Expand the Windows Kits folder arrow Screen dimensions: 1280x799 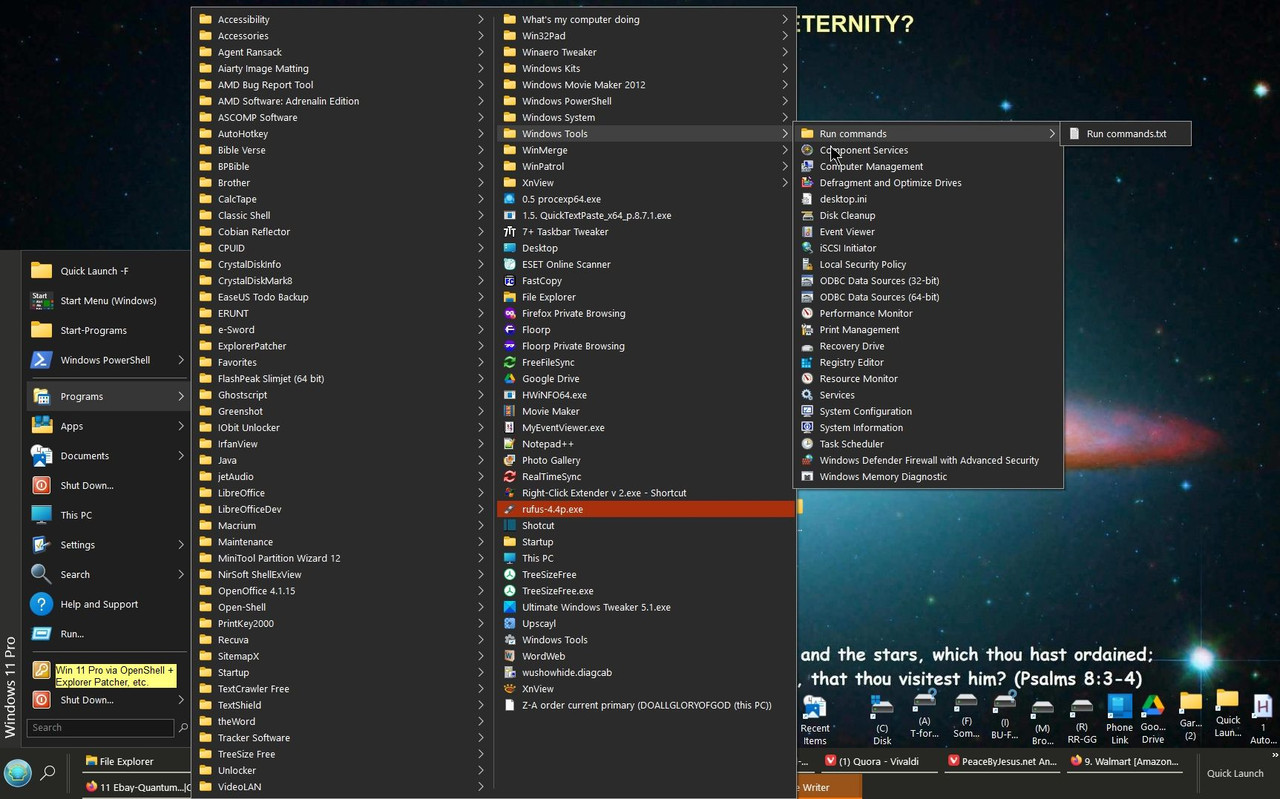click(785, 68)
